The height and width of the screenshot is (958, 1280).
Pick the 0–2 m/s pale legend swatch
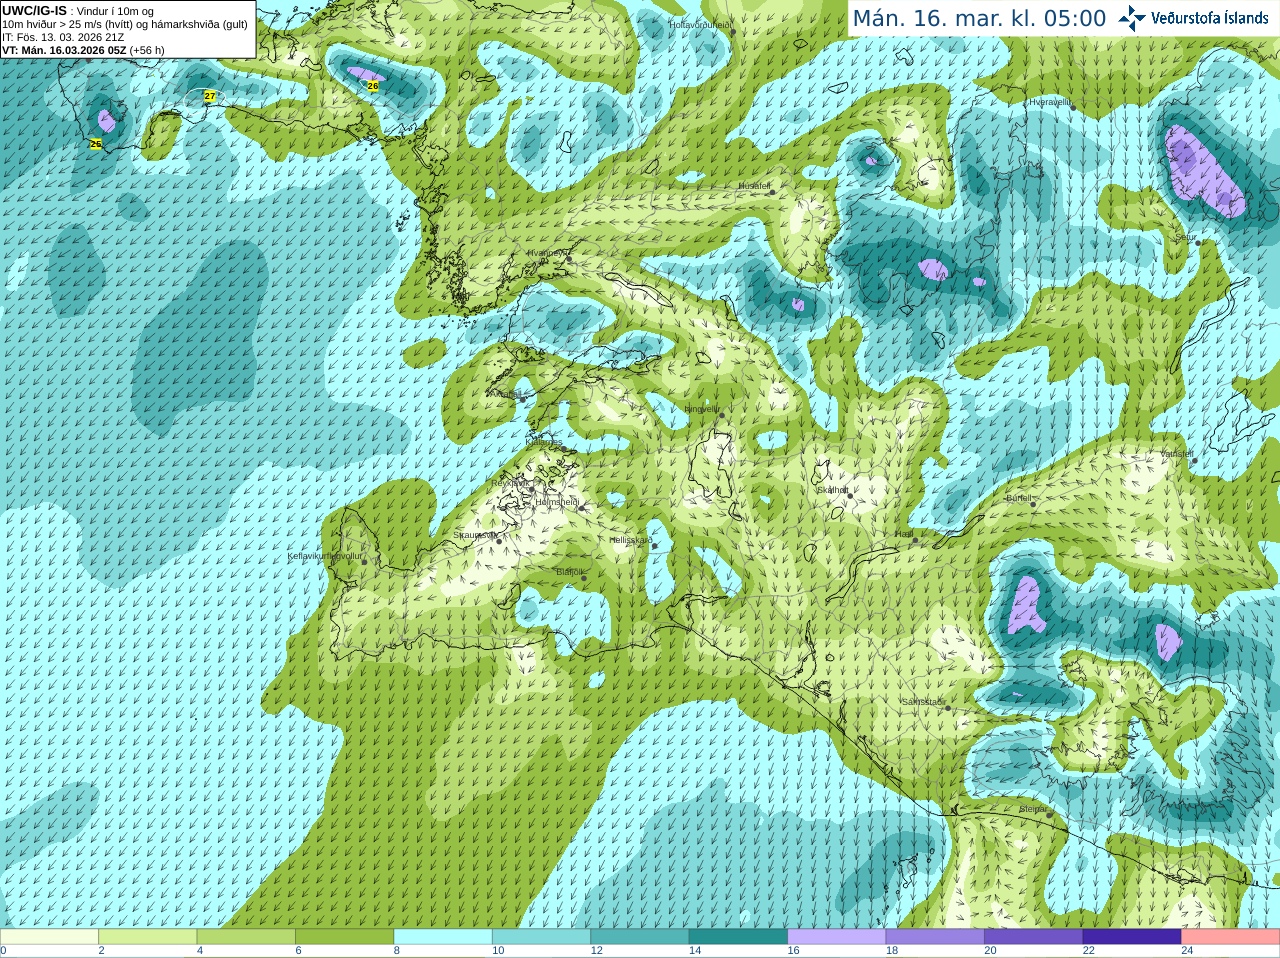tap(49, 937)
